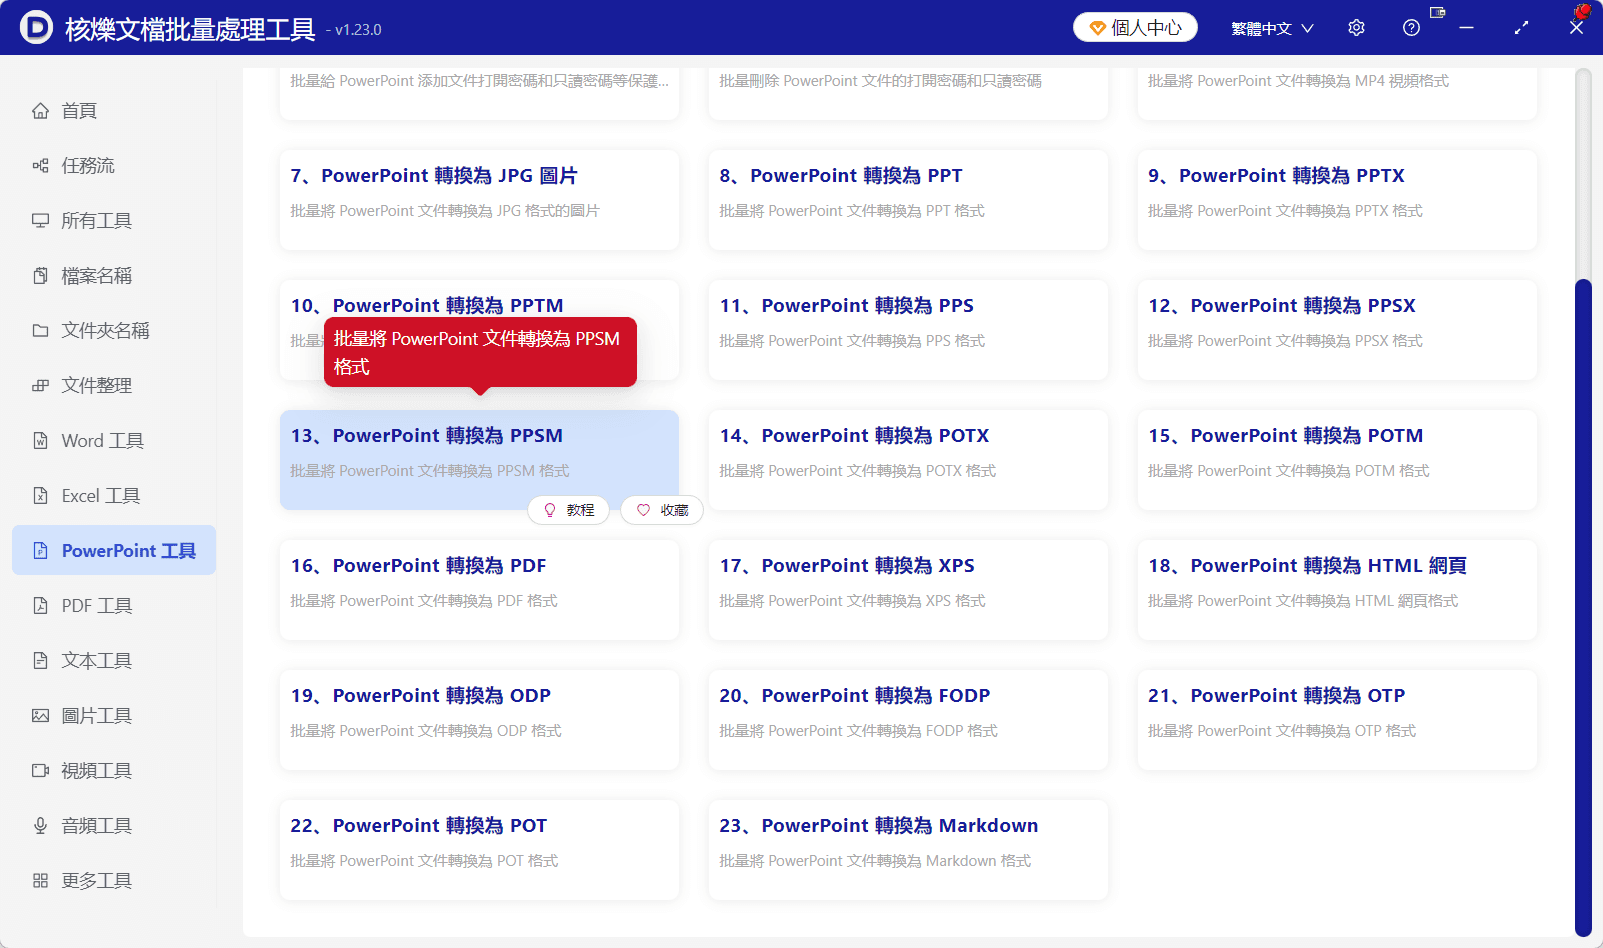Viewport: 1603px width, 948px height.
Task: Click the PDF file icon in sidebar
Action: pos(40,606)
